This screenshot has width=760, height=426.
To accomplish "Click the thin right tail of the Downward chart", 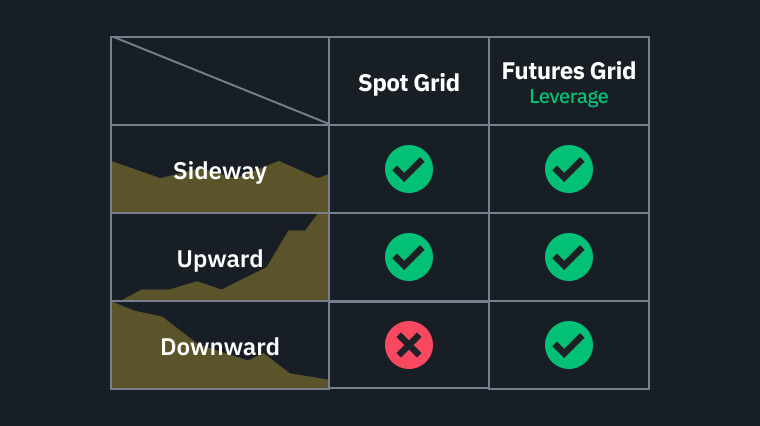I will click(310, 381).
